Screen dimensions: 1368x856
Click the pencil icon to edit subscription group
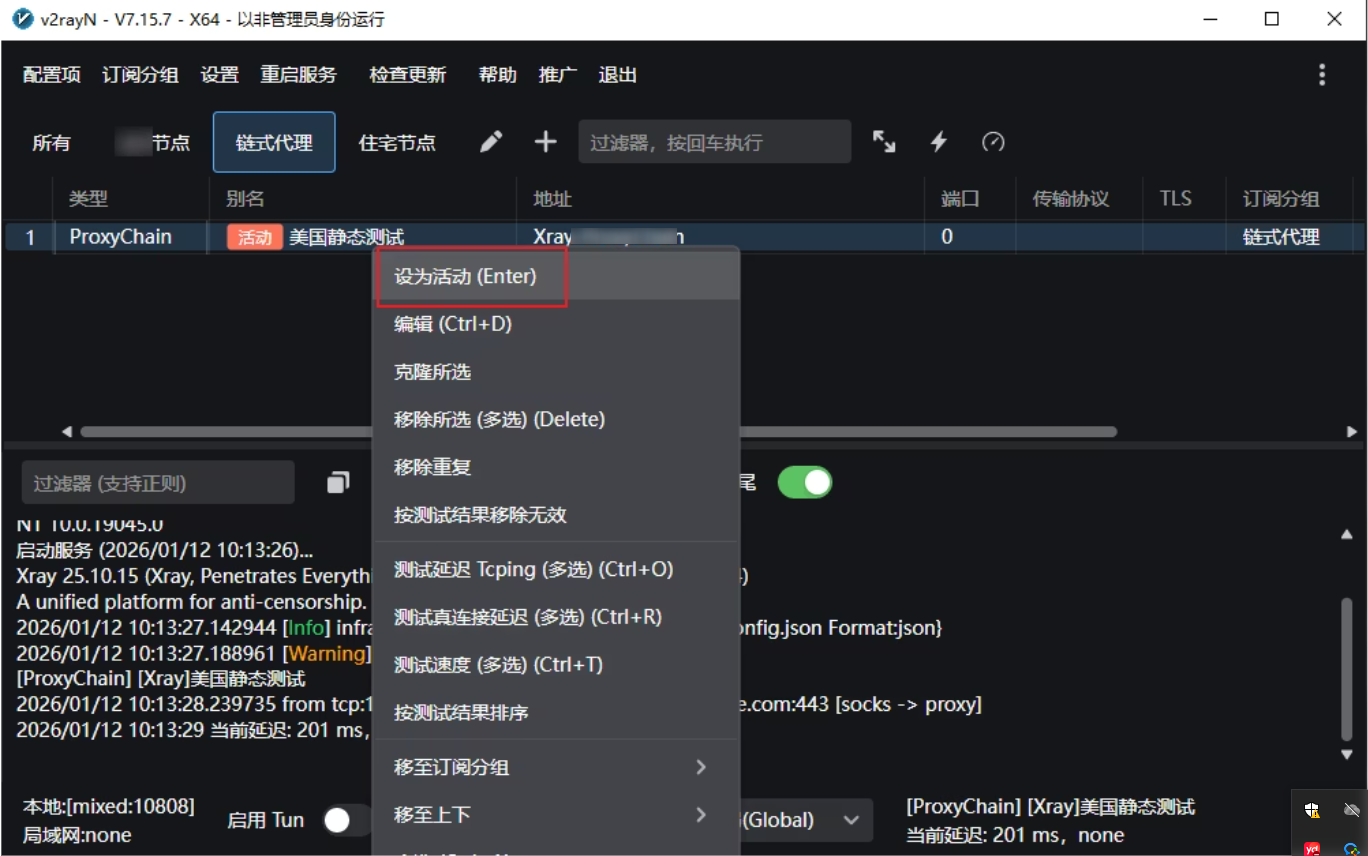click(x=490, y=143)
